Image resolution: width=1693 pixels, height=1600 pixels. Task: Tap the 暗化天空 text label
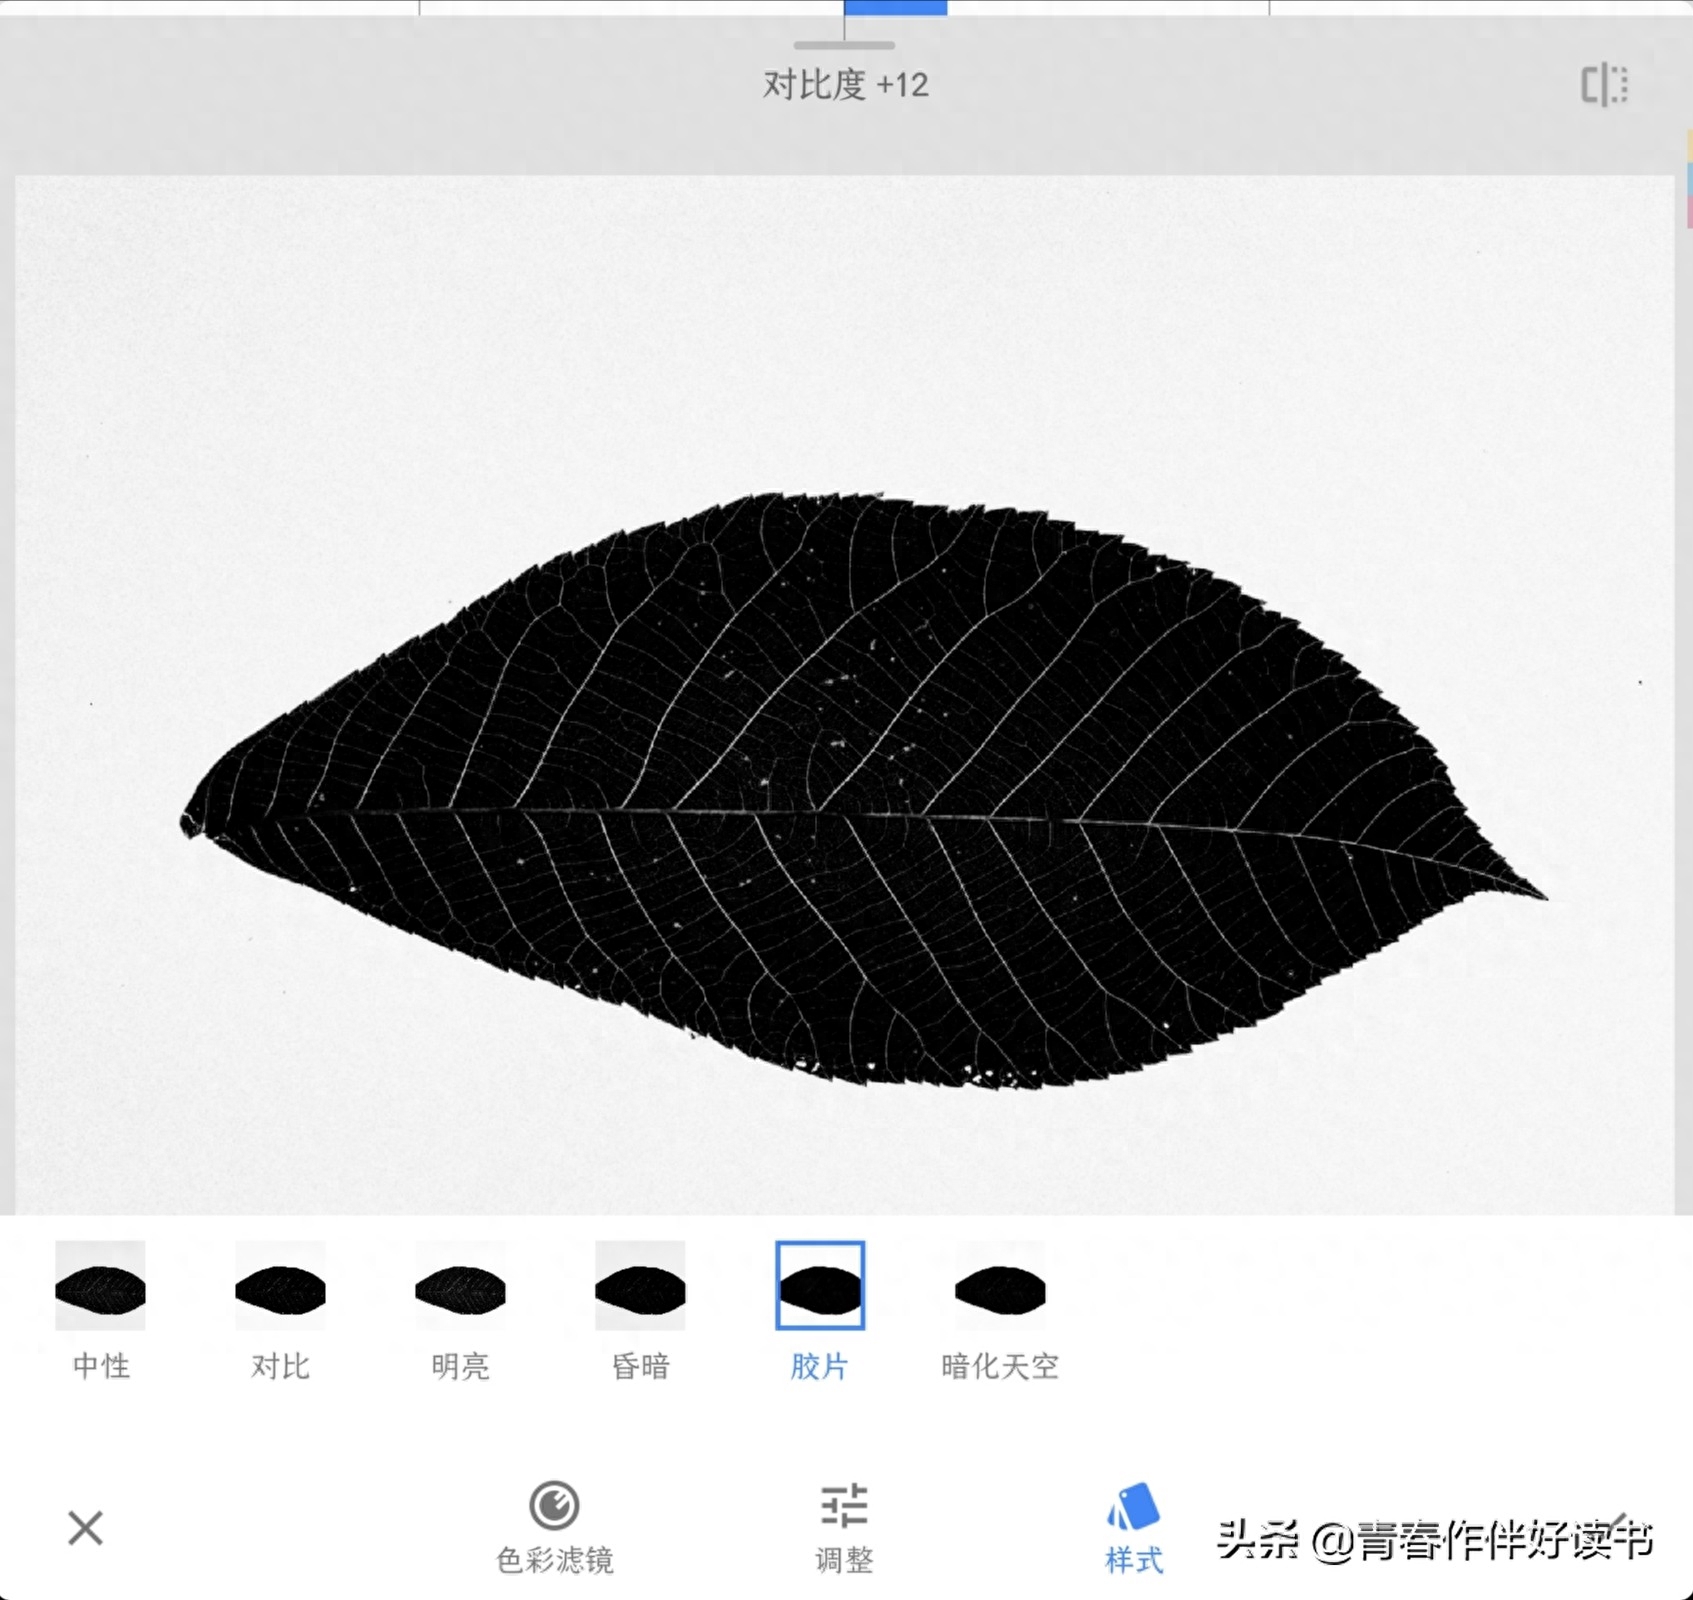tap(1000, 1366)
